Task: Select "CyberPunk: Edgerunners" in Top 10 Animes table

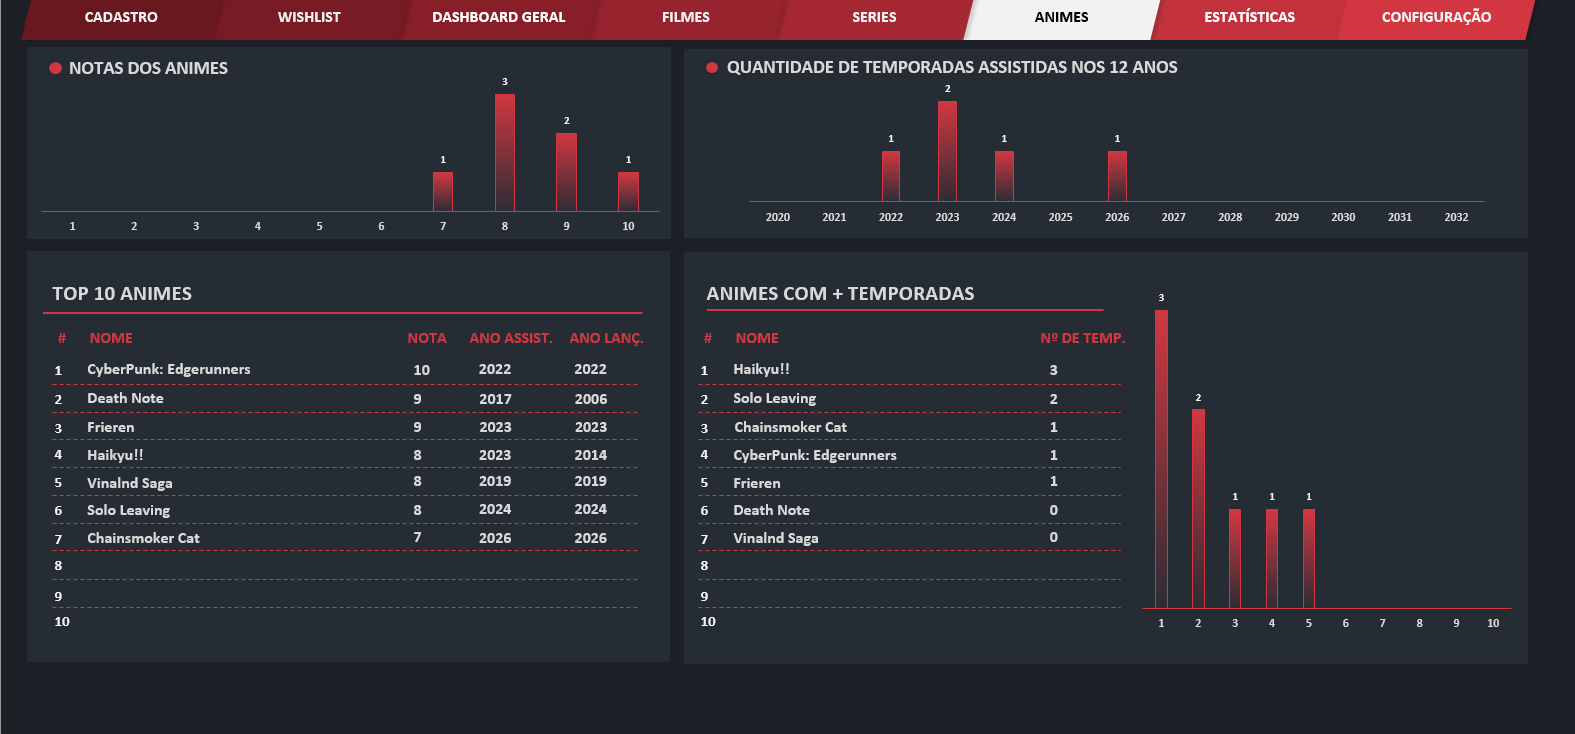Action: tap(169, 369)
